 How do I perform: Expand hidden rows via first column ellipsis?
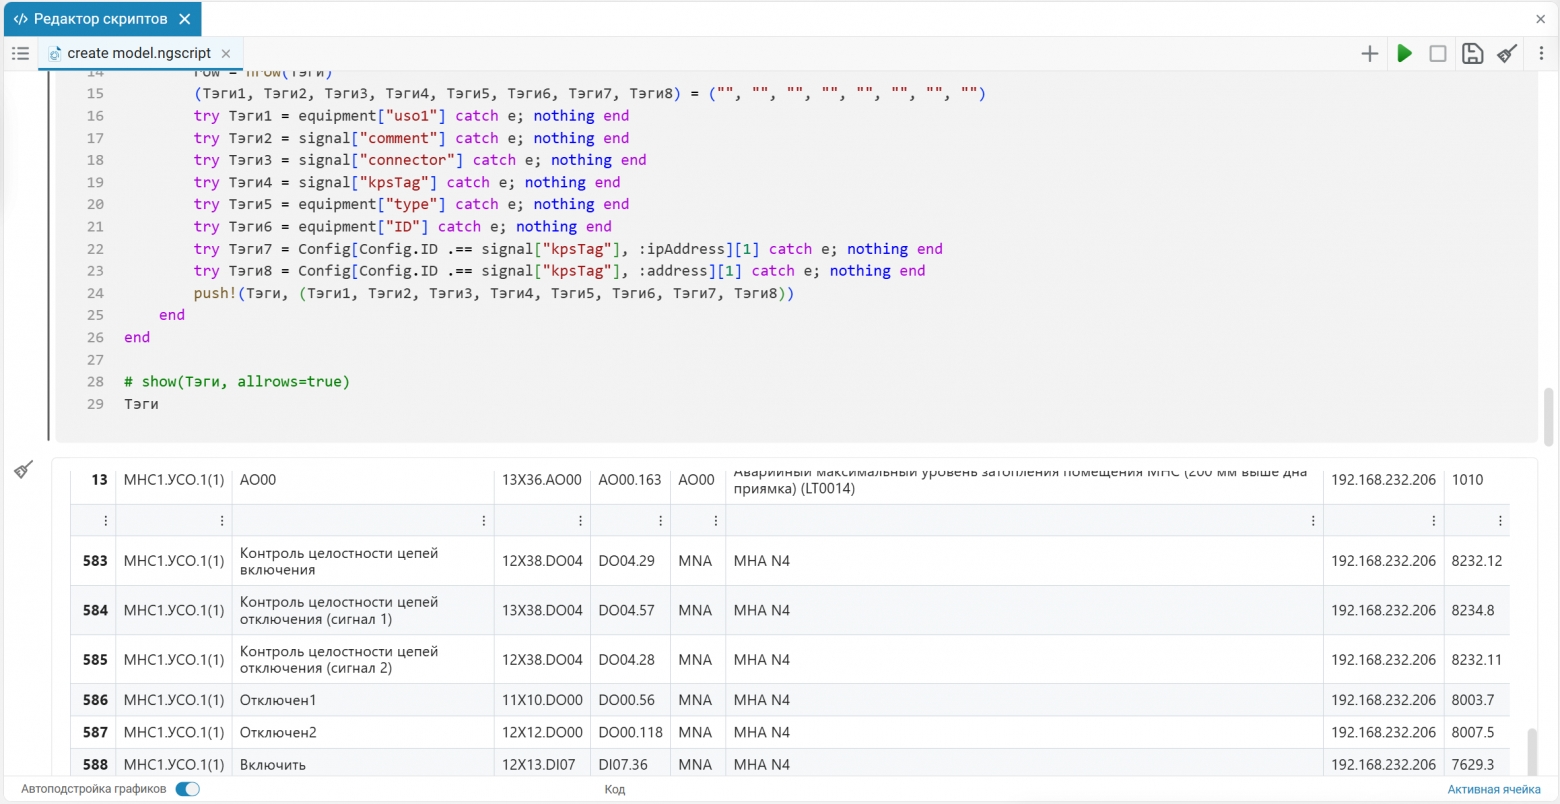point(105,521)
